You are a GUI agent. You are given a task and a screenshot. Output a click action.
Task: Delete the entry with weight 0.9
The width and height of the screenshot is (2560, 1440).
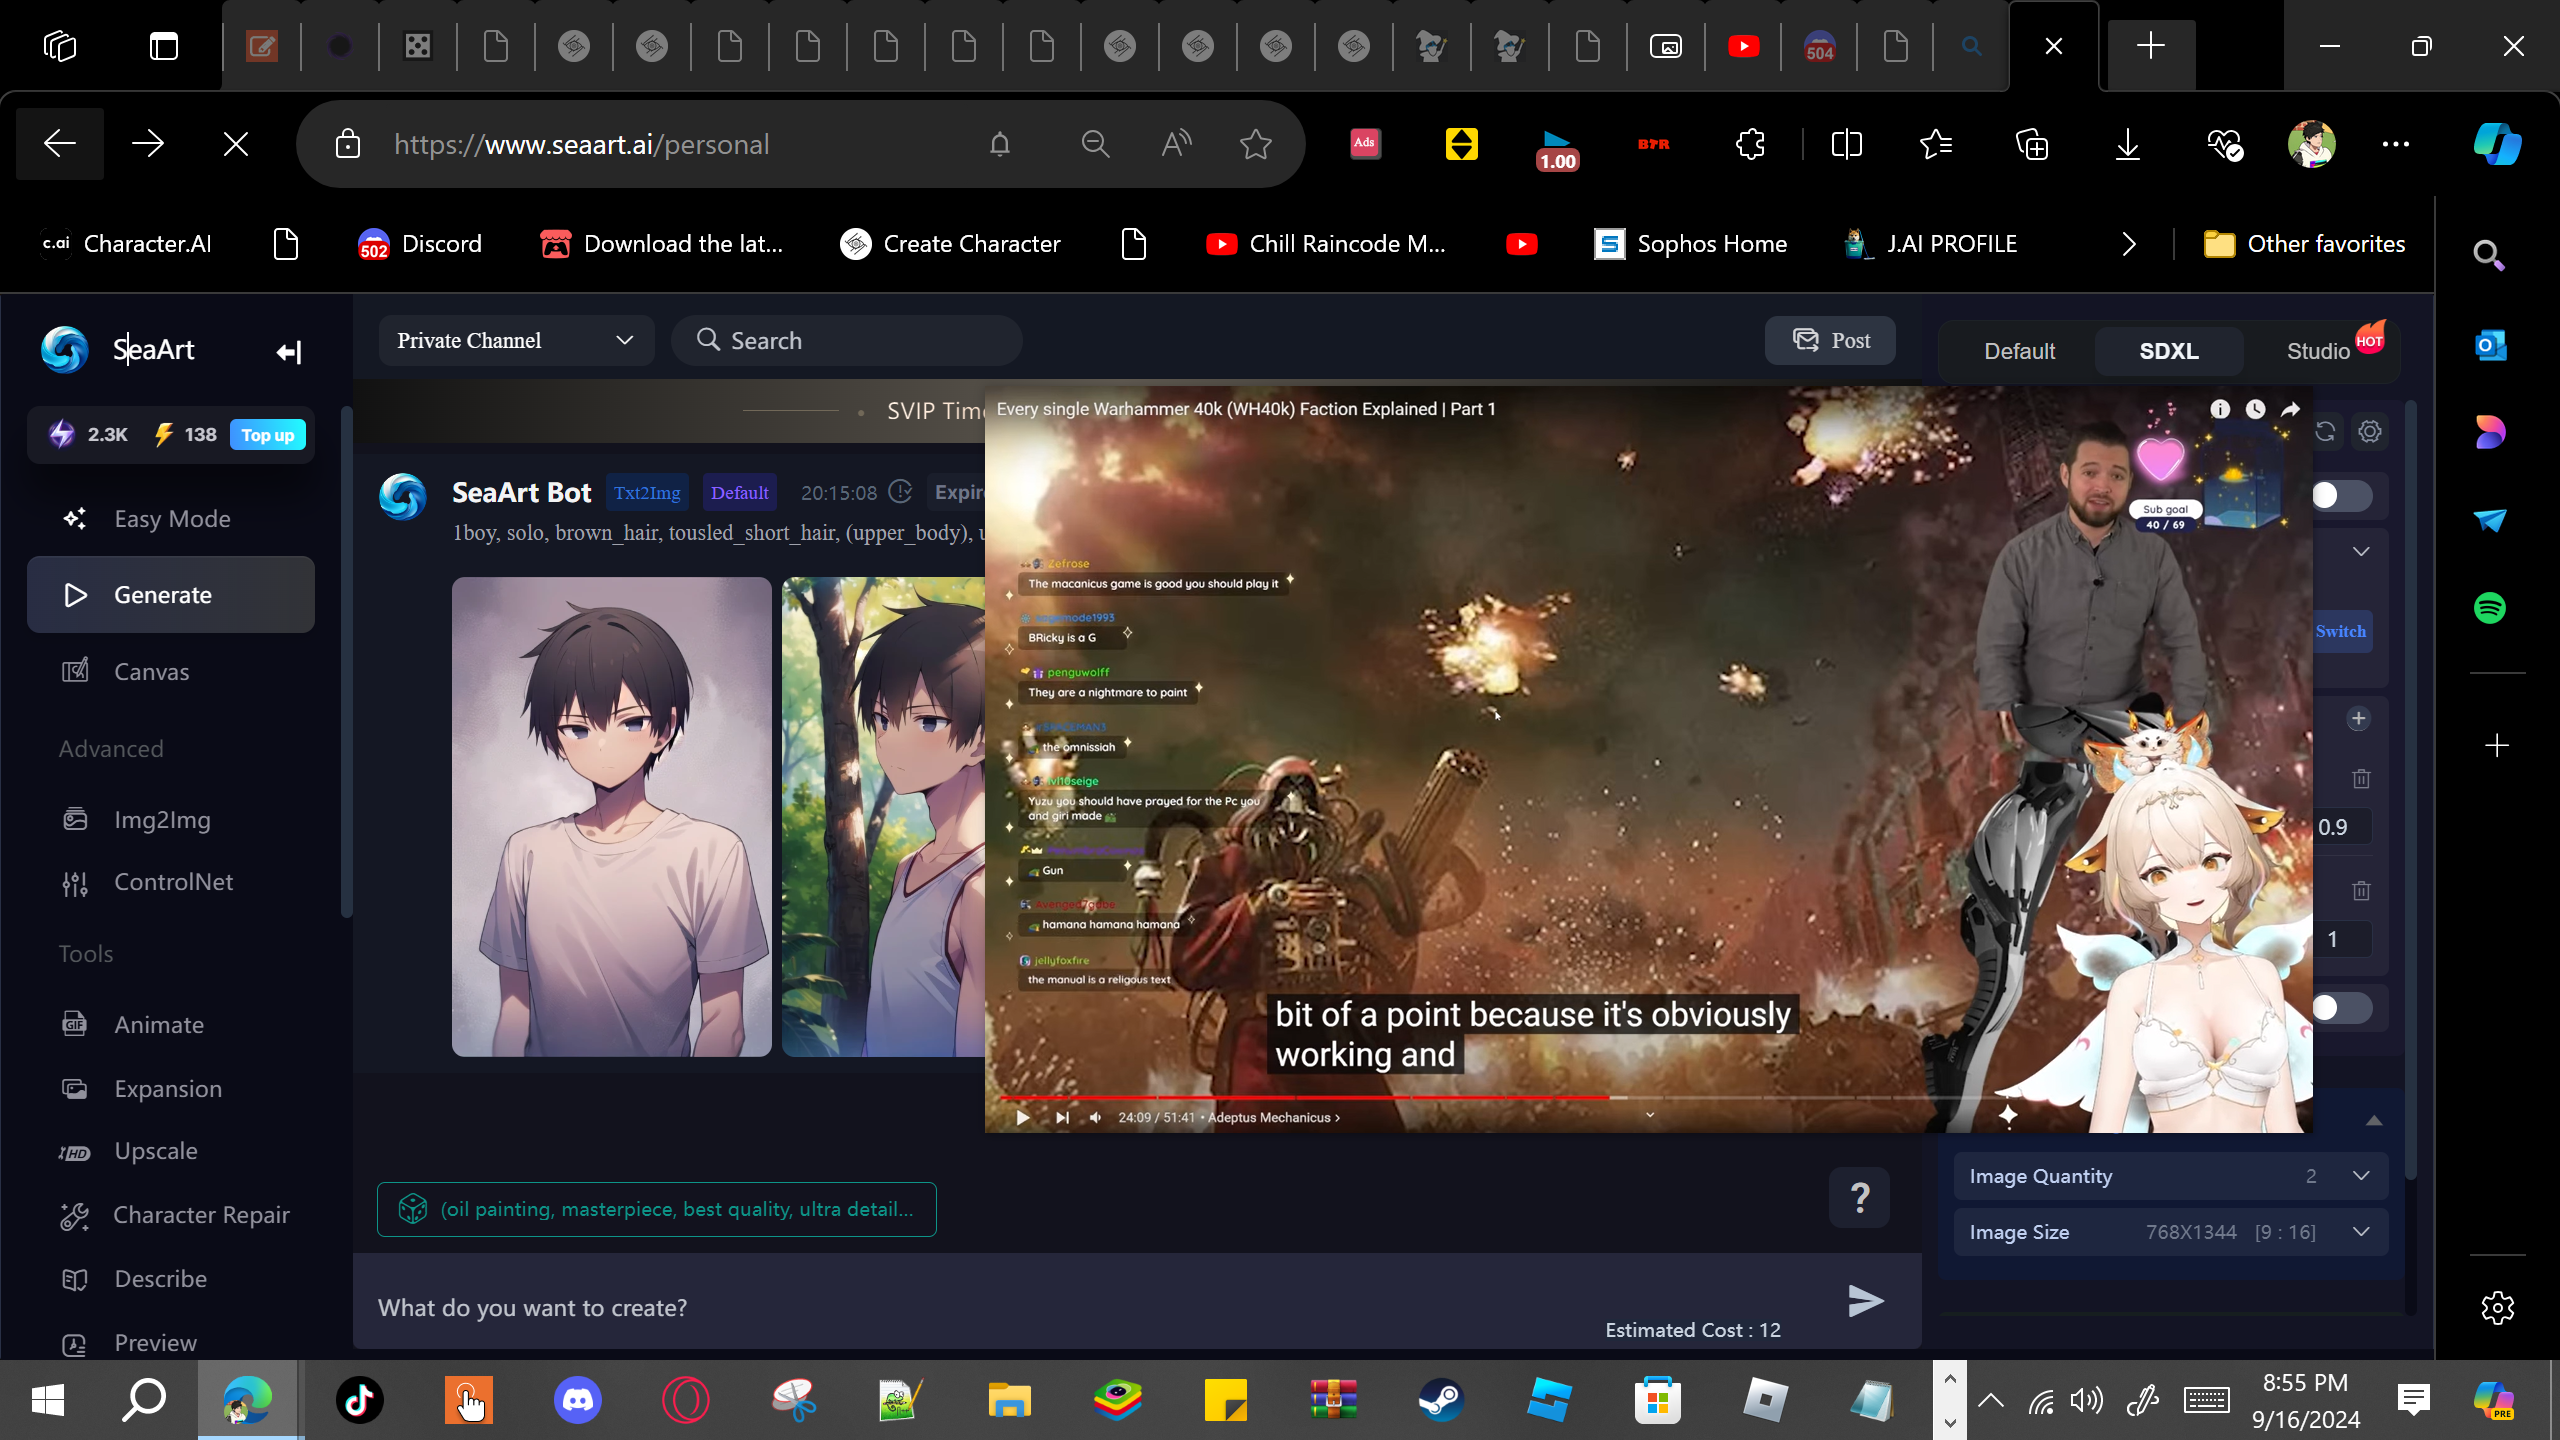tap(2361, 779)
